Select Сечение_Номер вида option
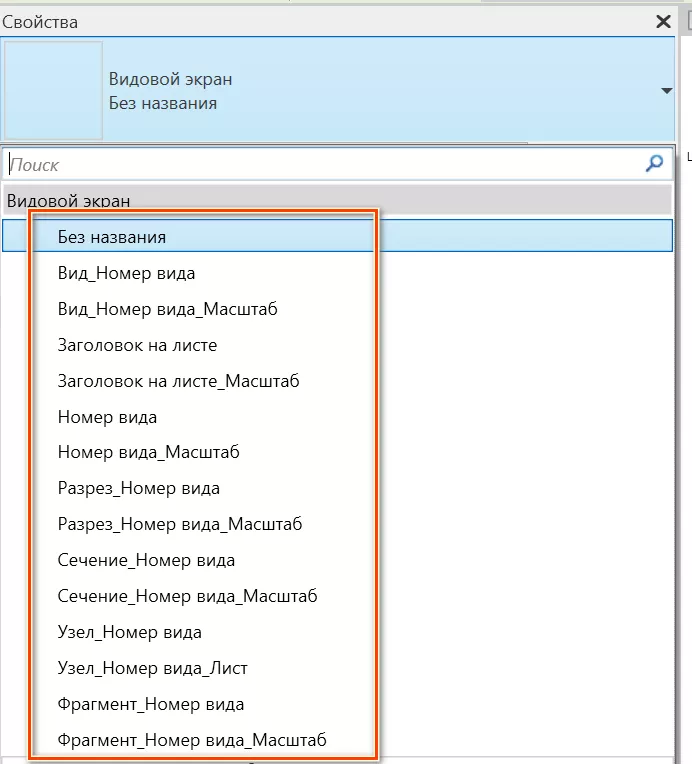Screen dimensions: 692x764 (146, 560)
